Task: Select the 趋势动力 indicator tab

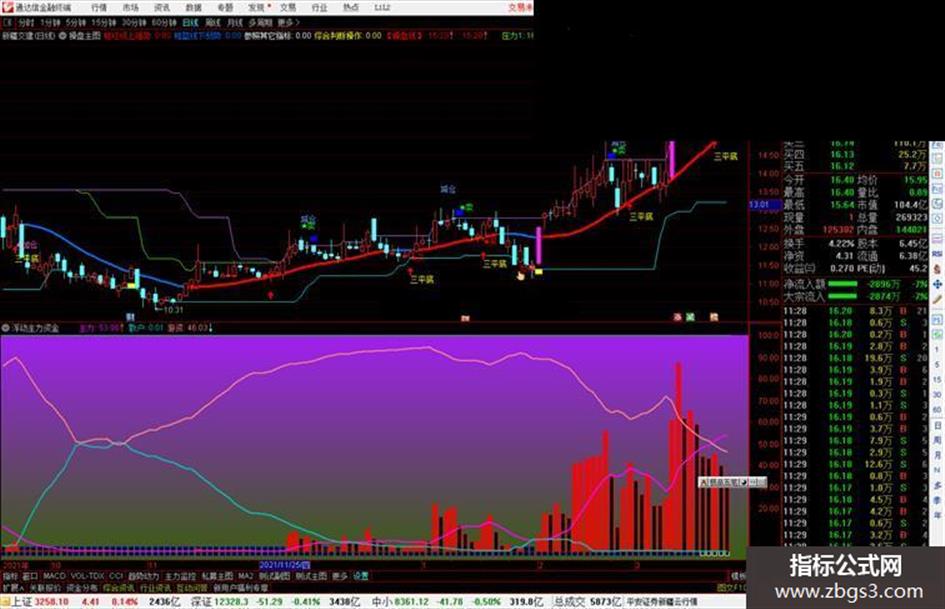Action: point(143,576)
